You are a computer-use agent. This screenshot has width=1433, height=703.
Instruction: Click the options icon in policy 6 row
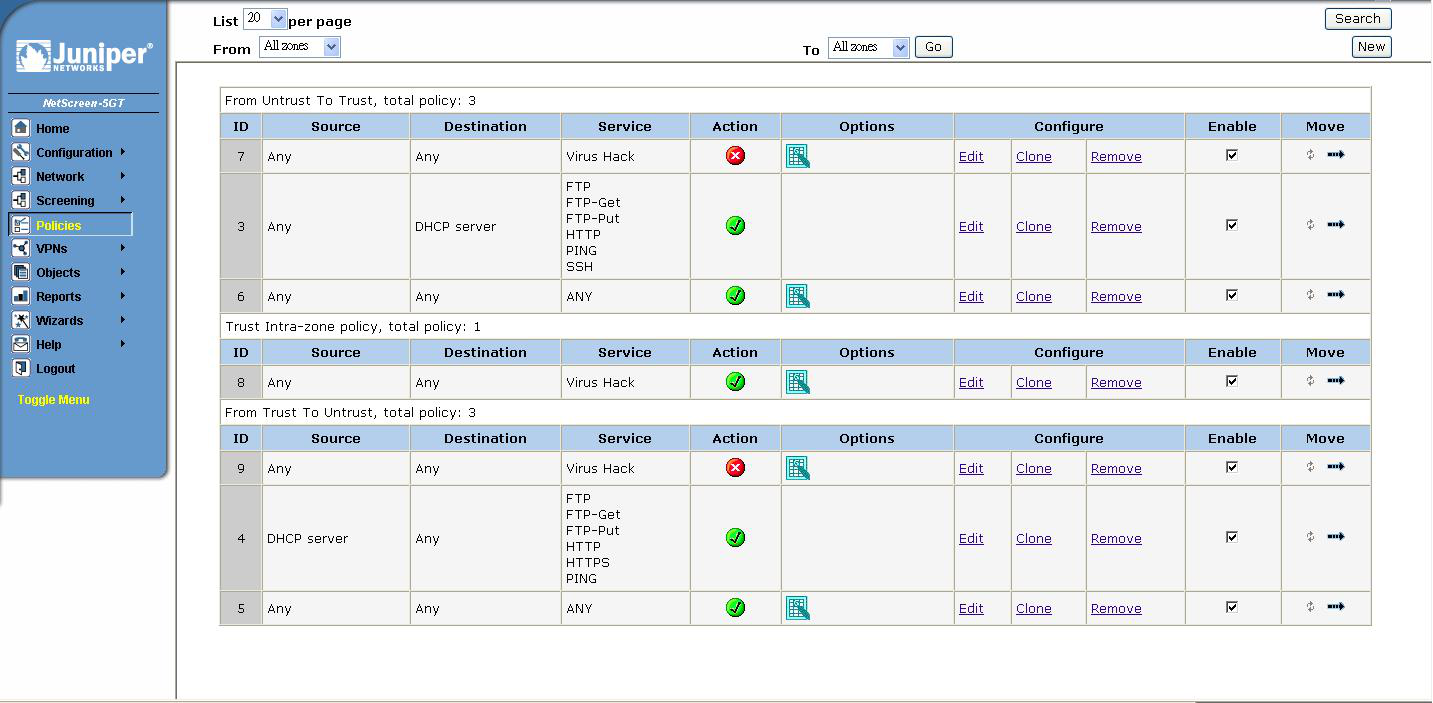pyautogui.click(x=797, y=296)
